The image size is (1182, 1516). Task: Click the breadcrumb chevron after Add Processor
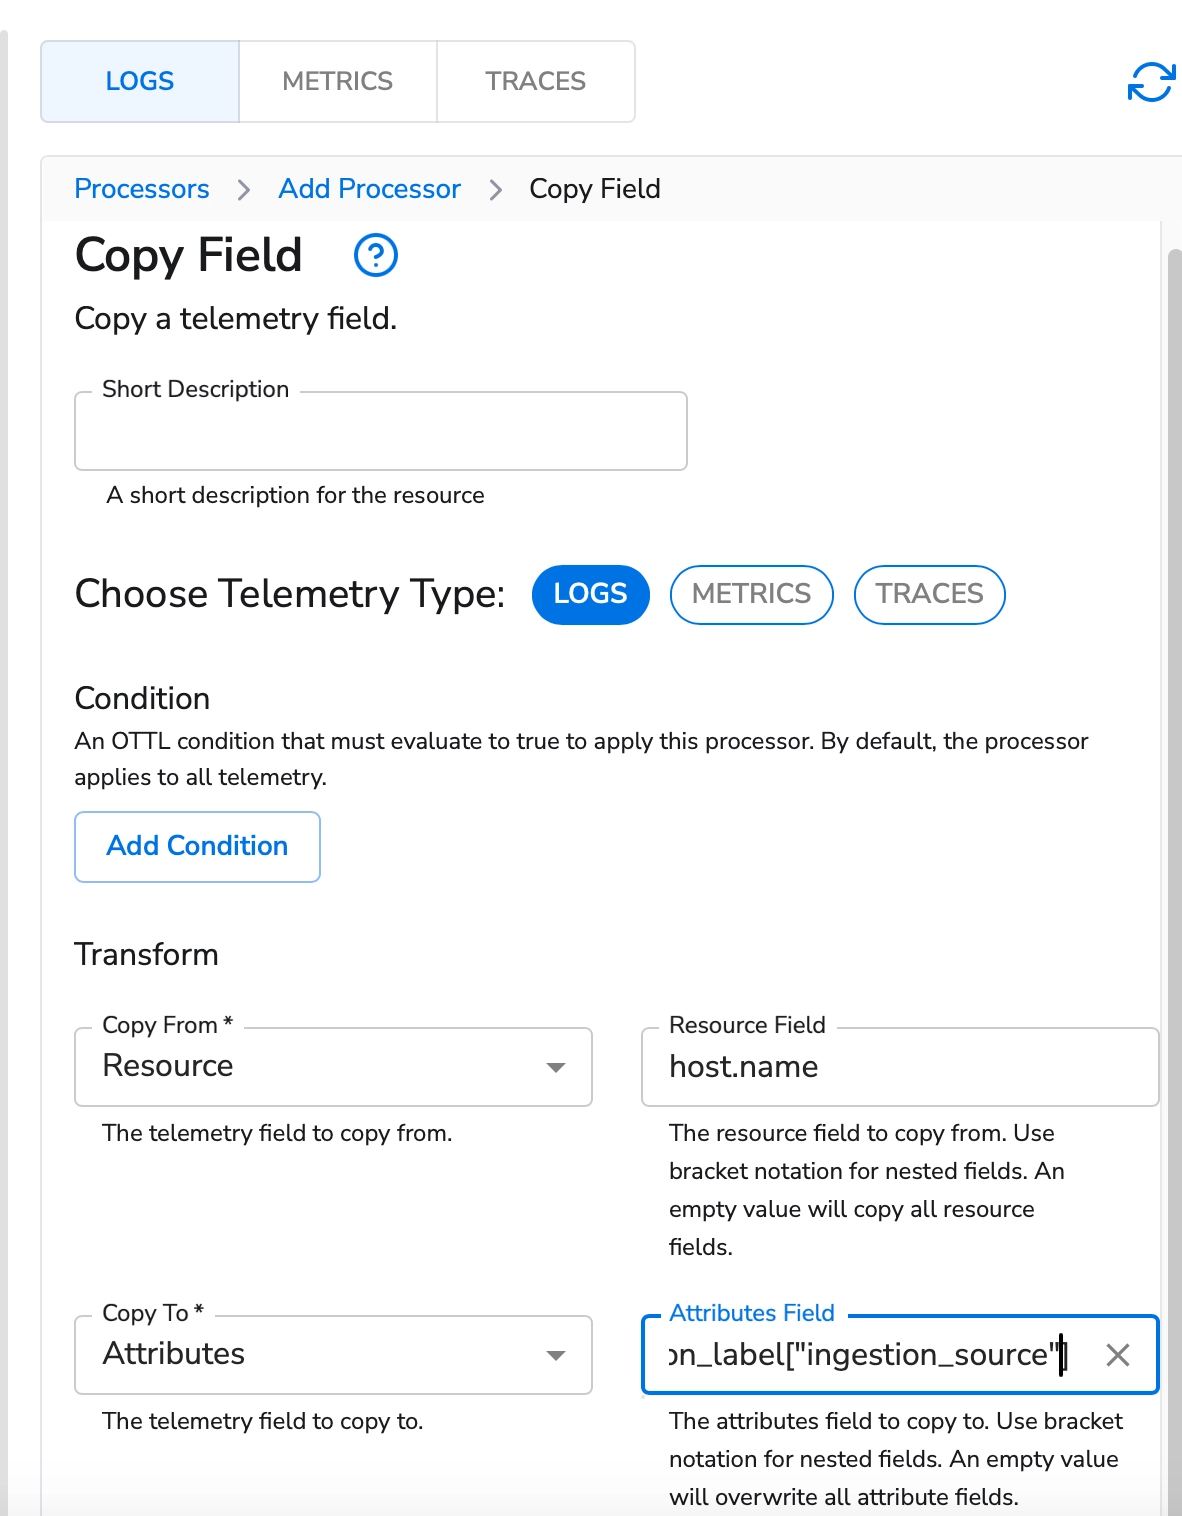click(495, 189)
